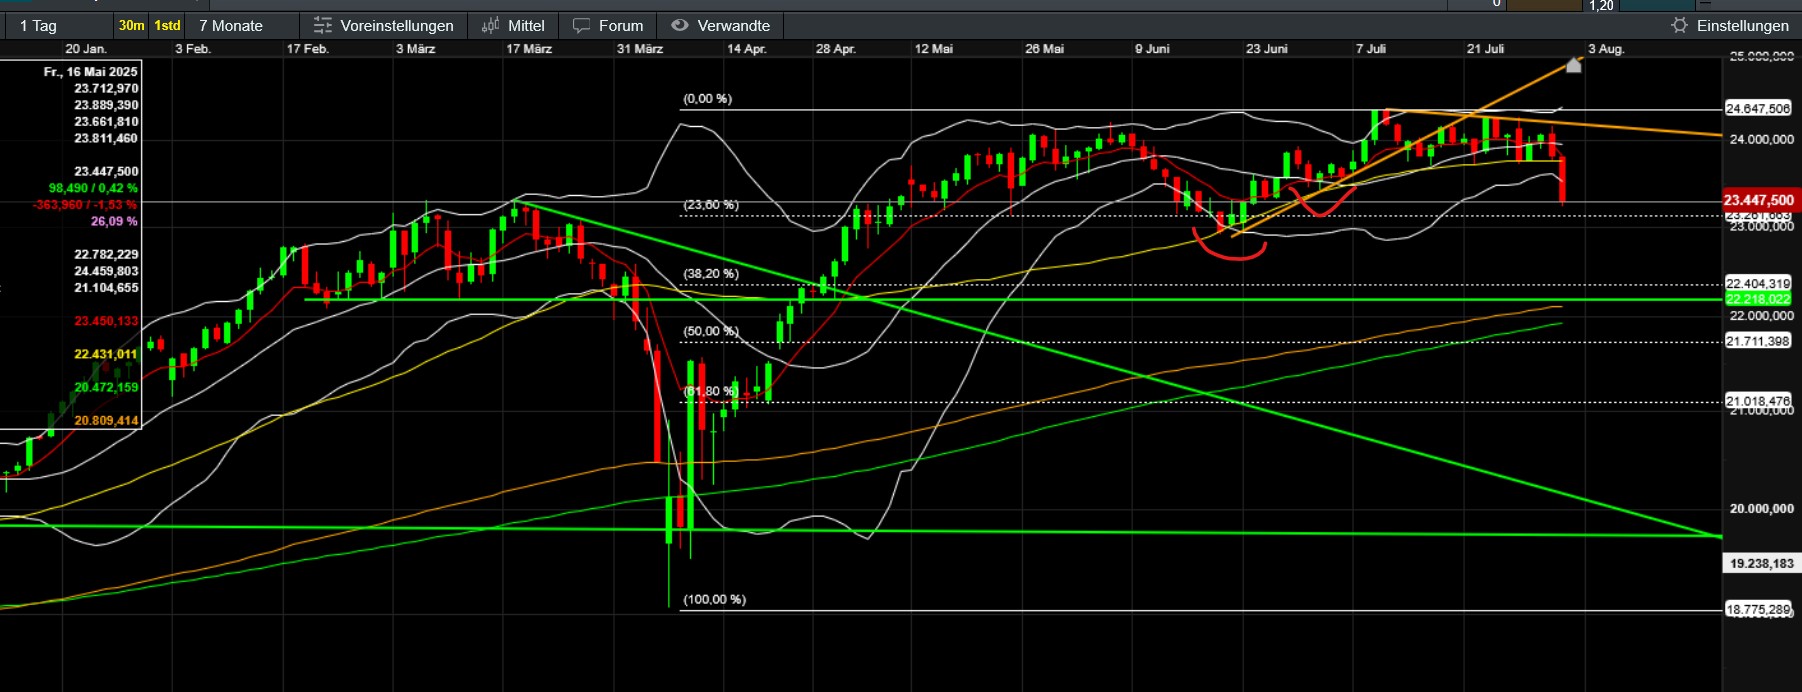Click the 24.000,000 price scale label
The image size is (1802, 692).
coord(1762,139)
